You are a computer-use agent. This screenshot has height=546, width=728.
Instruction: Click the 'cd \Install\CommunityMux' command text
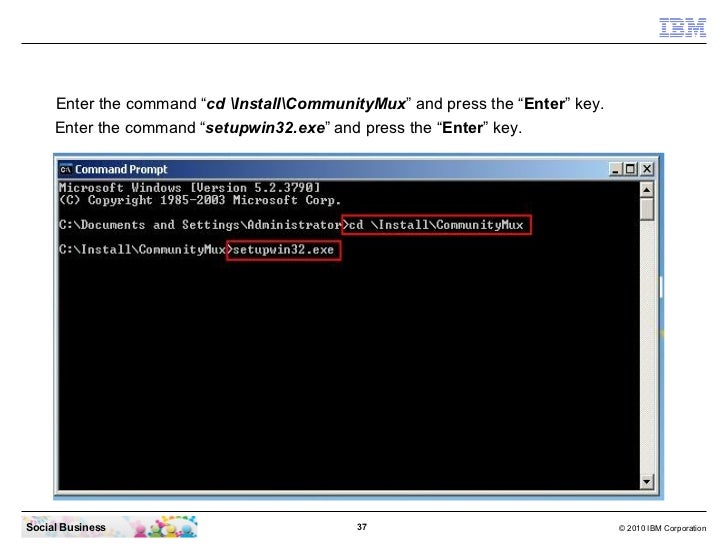tap(436, 225)
